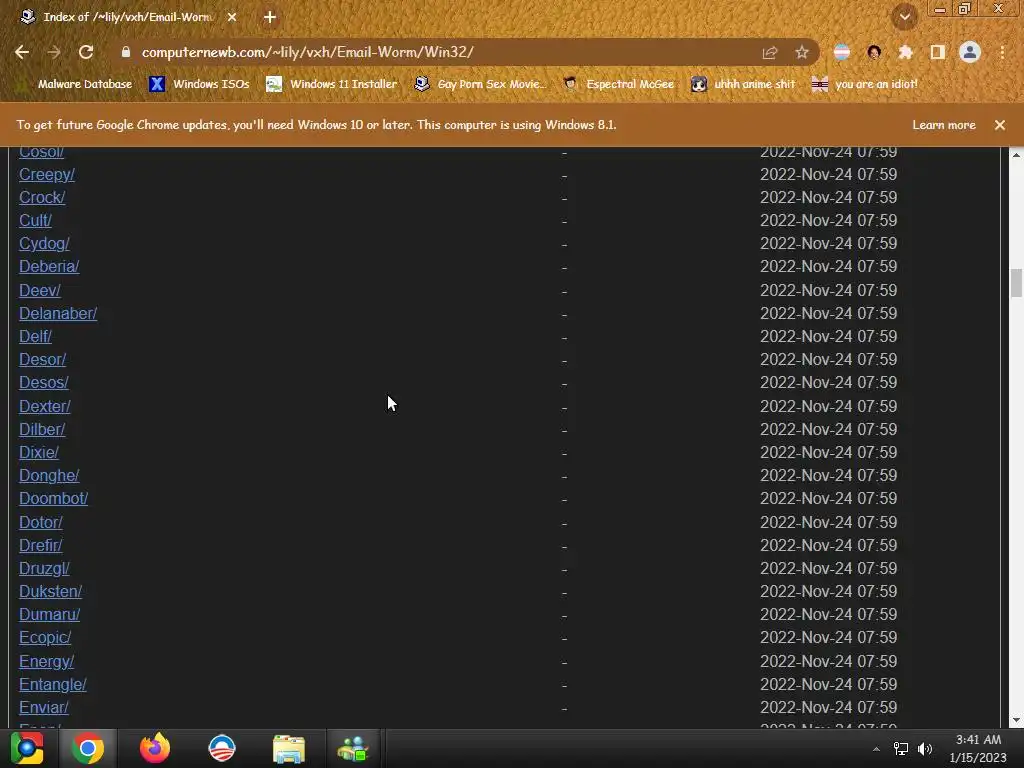Open the Windows 11 Installer bookmark
1024x768 pixels.
click(332, 84)
